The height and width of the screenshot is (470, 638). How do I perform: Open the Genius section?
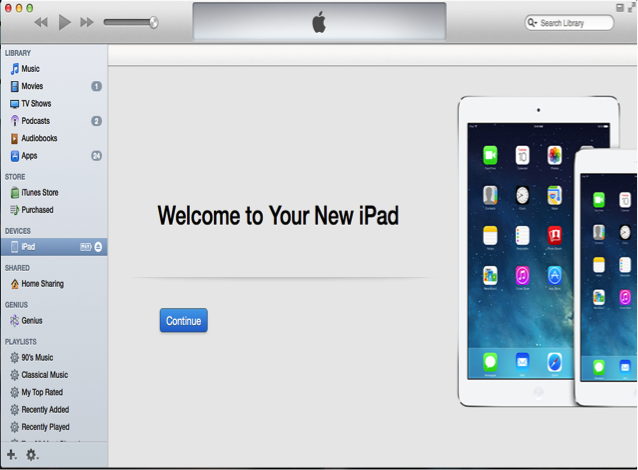point(32,321)
